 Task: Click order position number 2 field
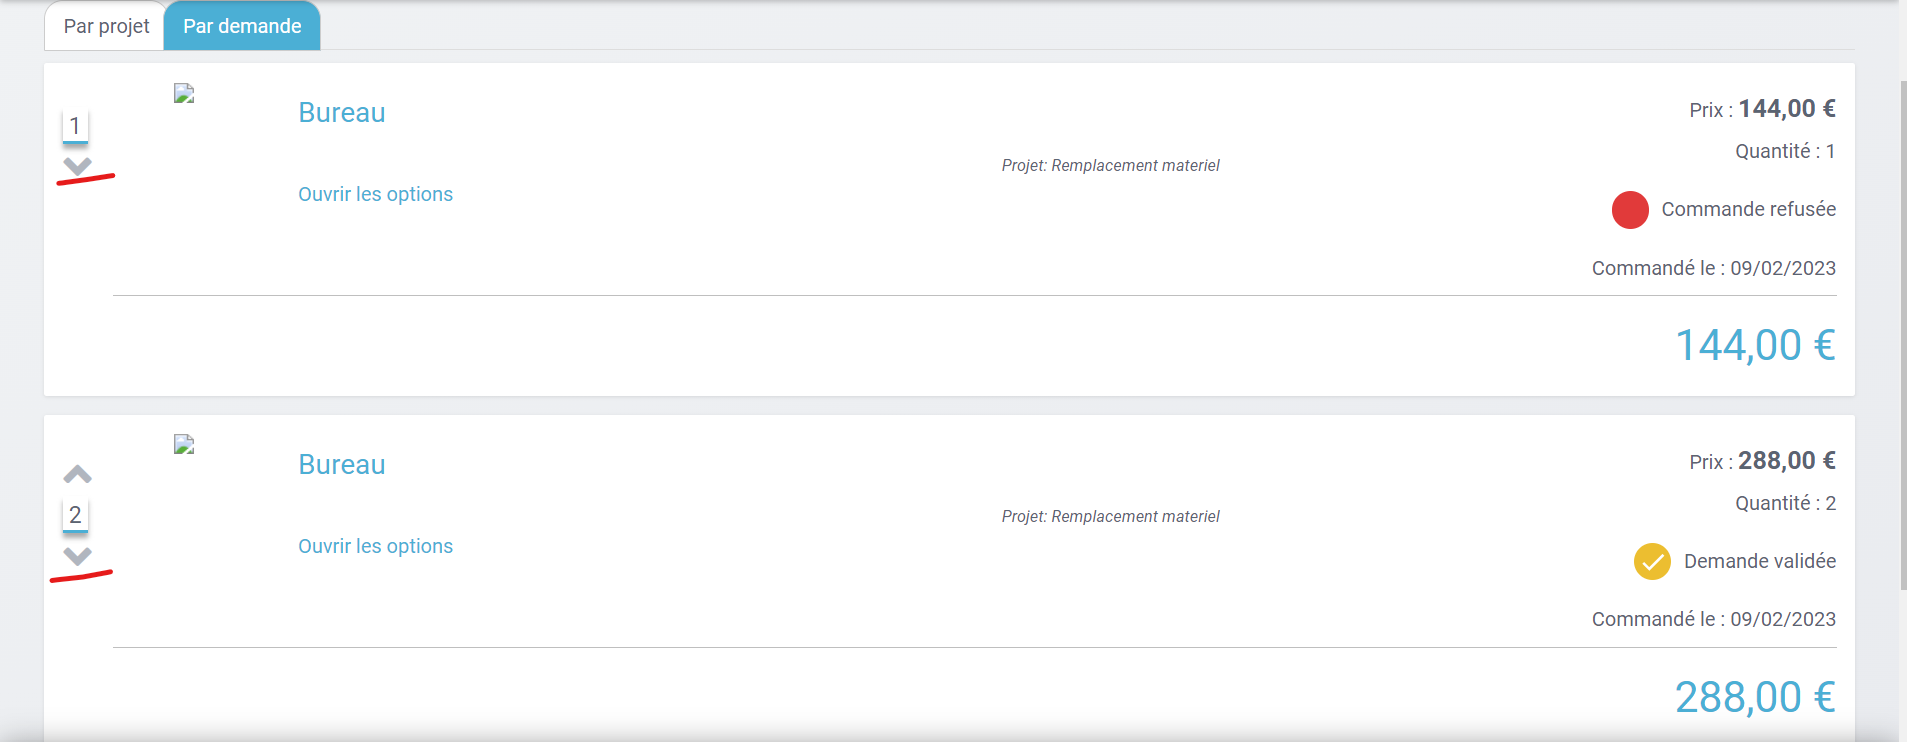(x=75, y=515)
